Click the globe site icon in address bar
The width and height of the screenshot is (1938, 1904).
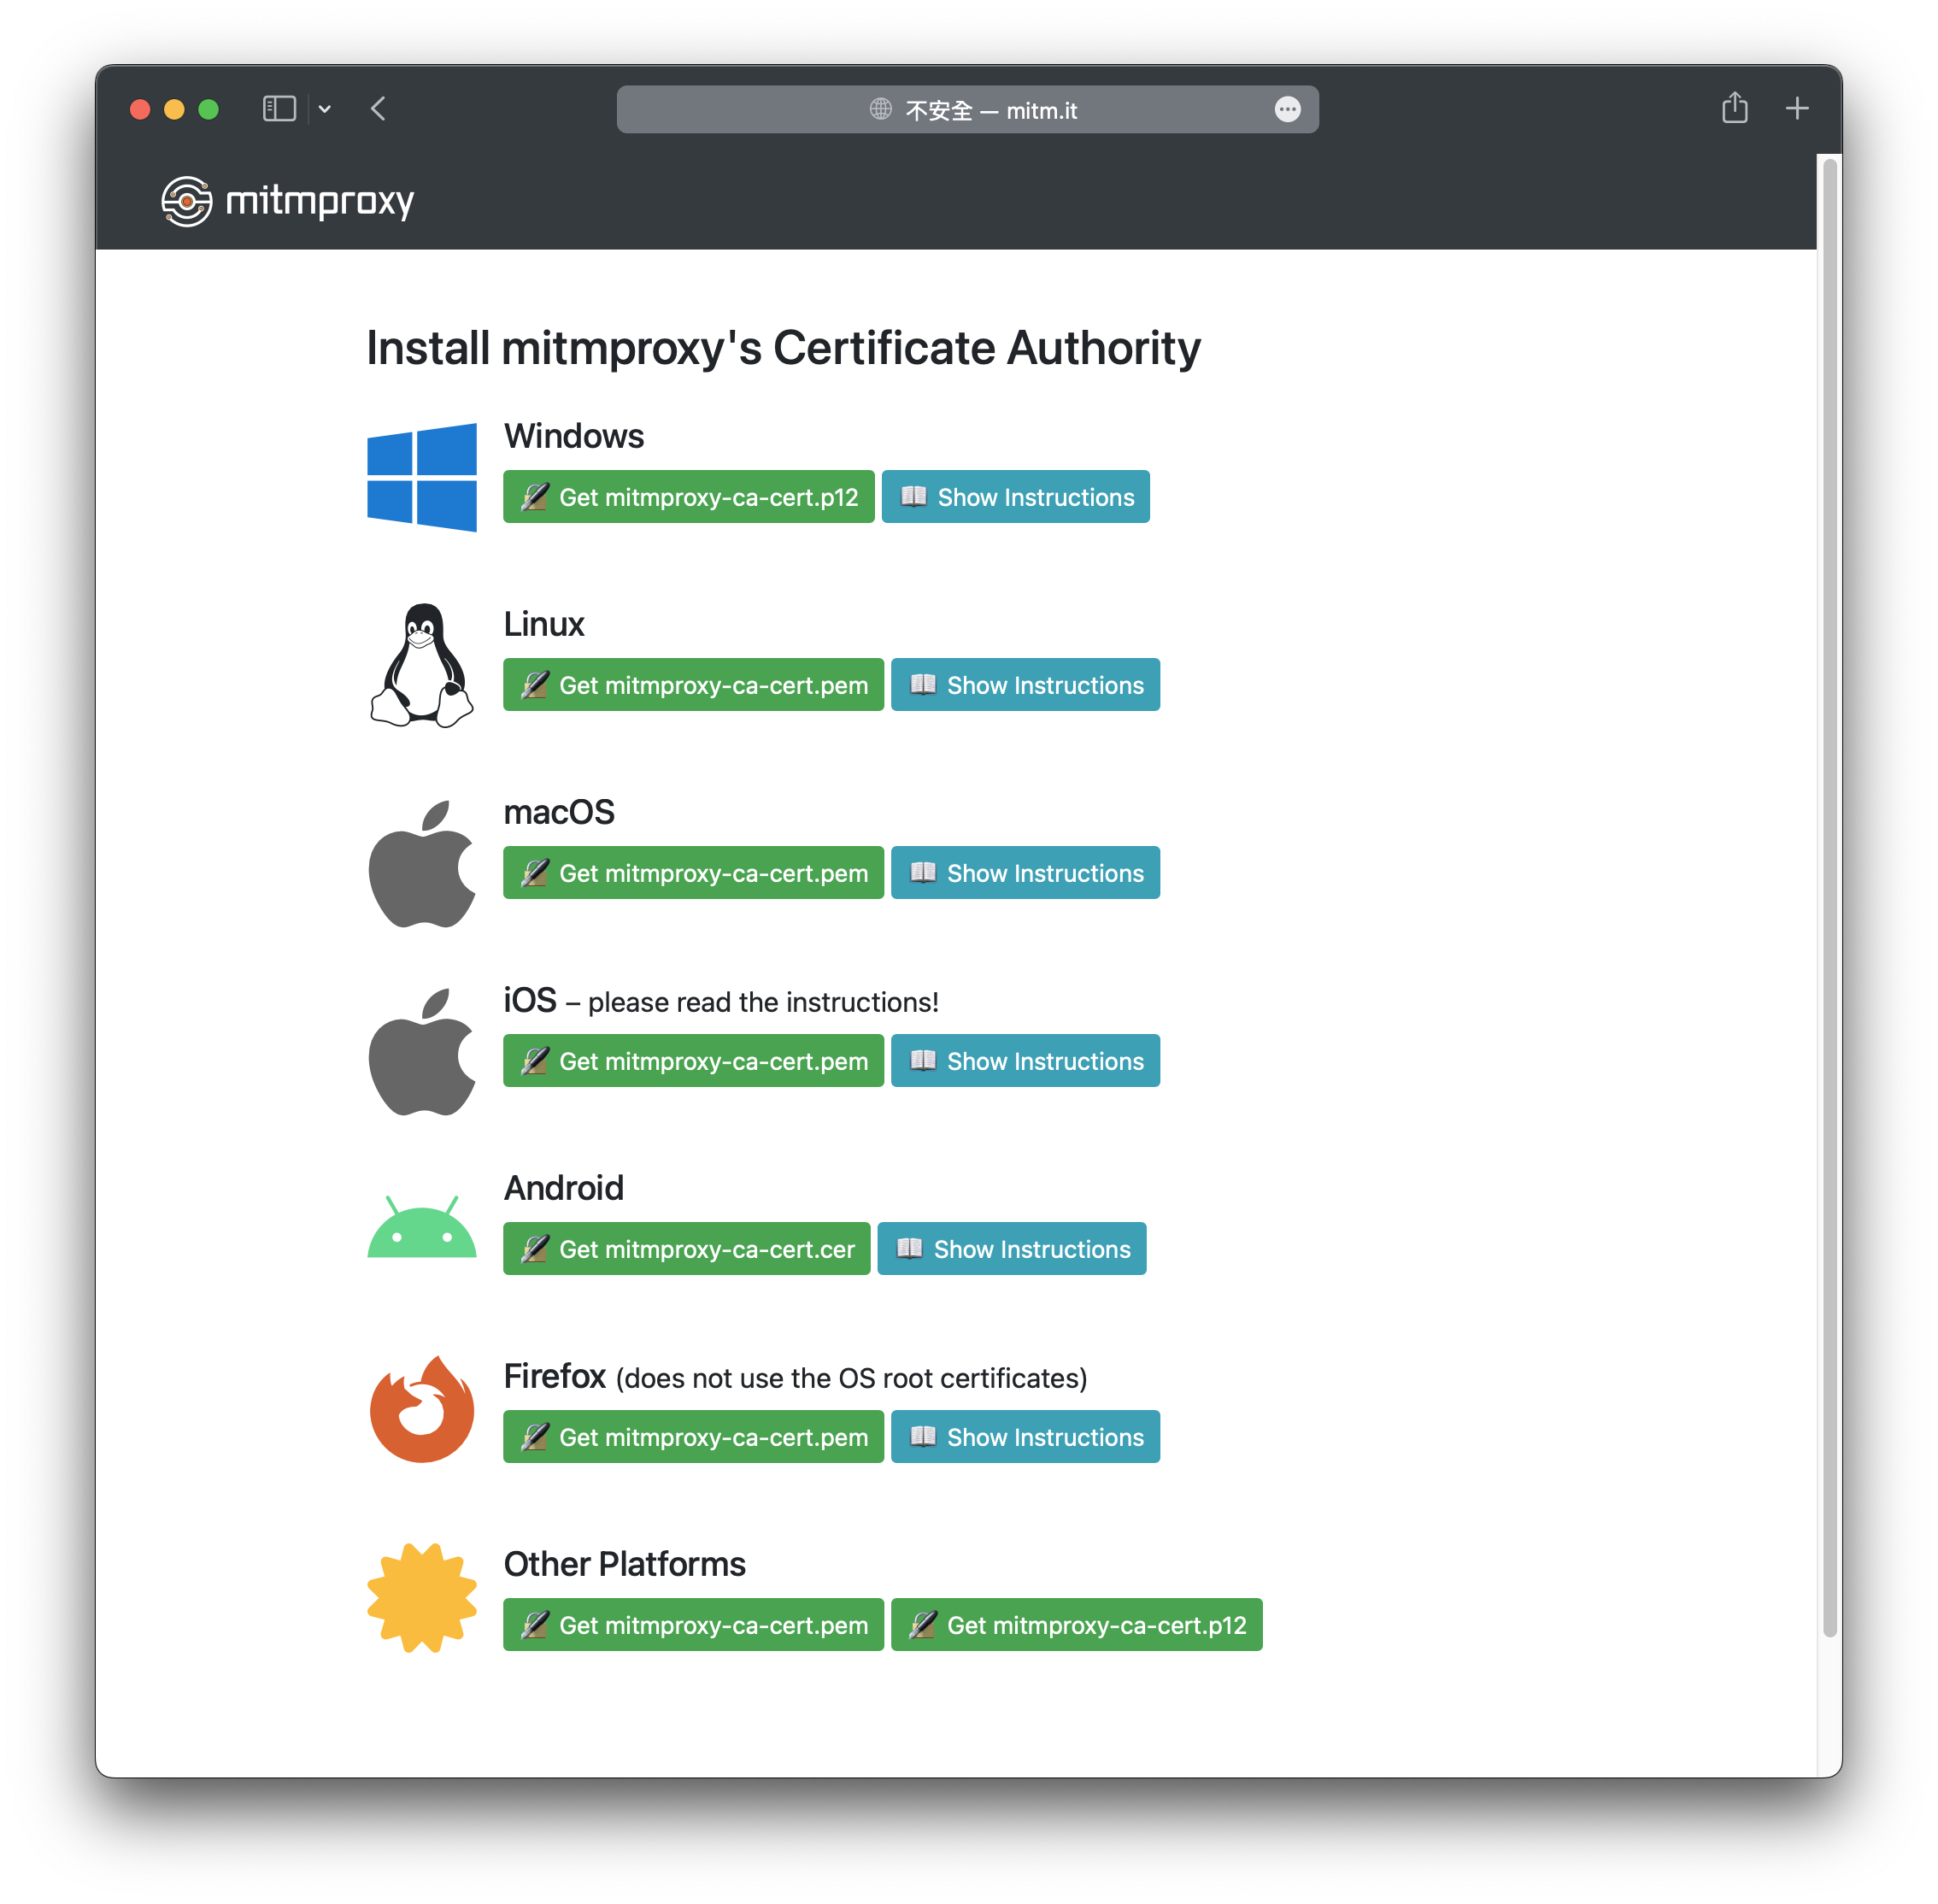coord(880,109)
